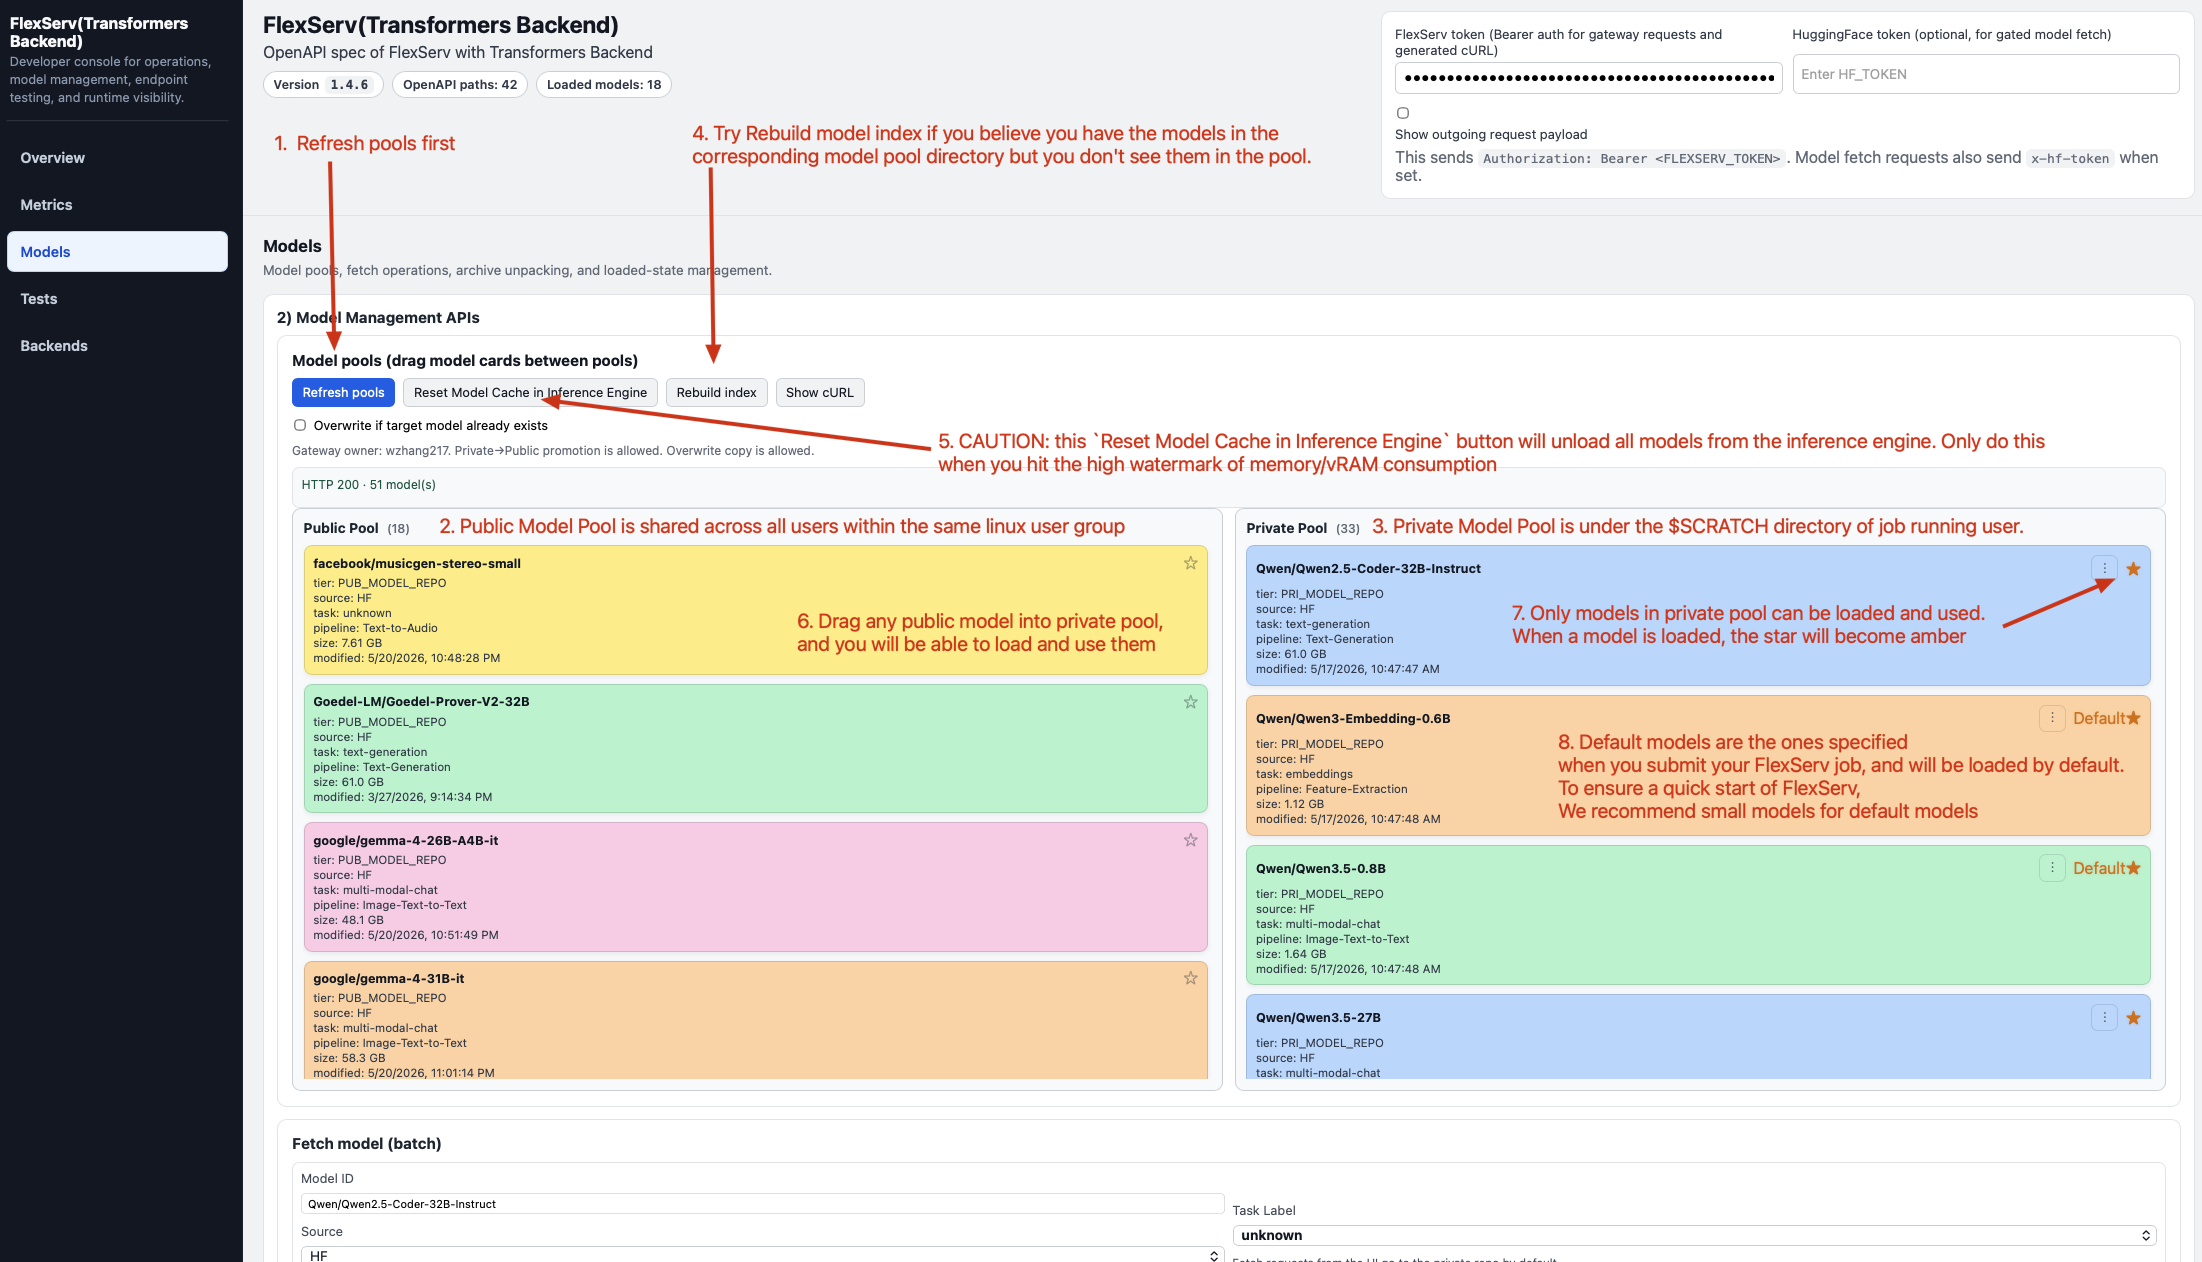Select the facebook/musicgen-stereo-small card title

(417, 564)
